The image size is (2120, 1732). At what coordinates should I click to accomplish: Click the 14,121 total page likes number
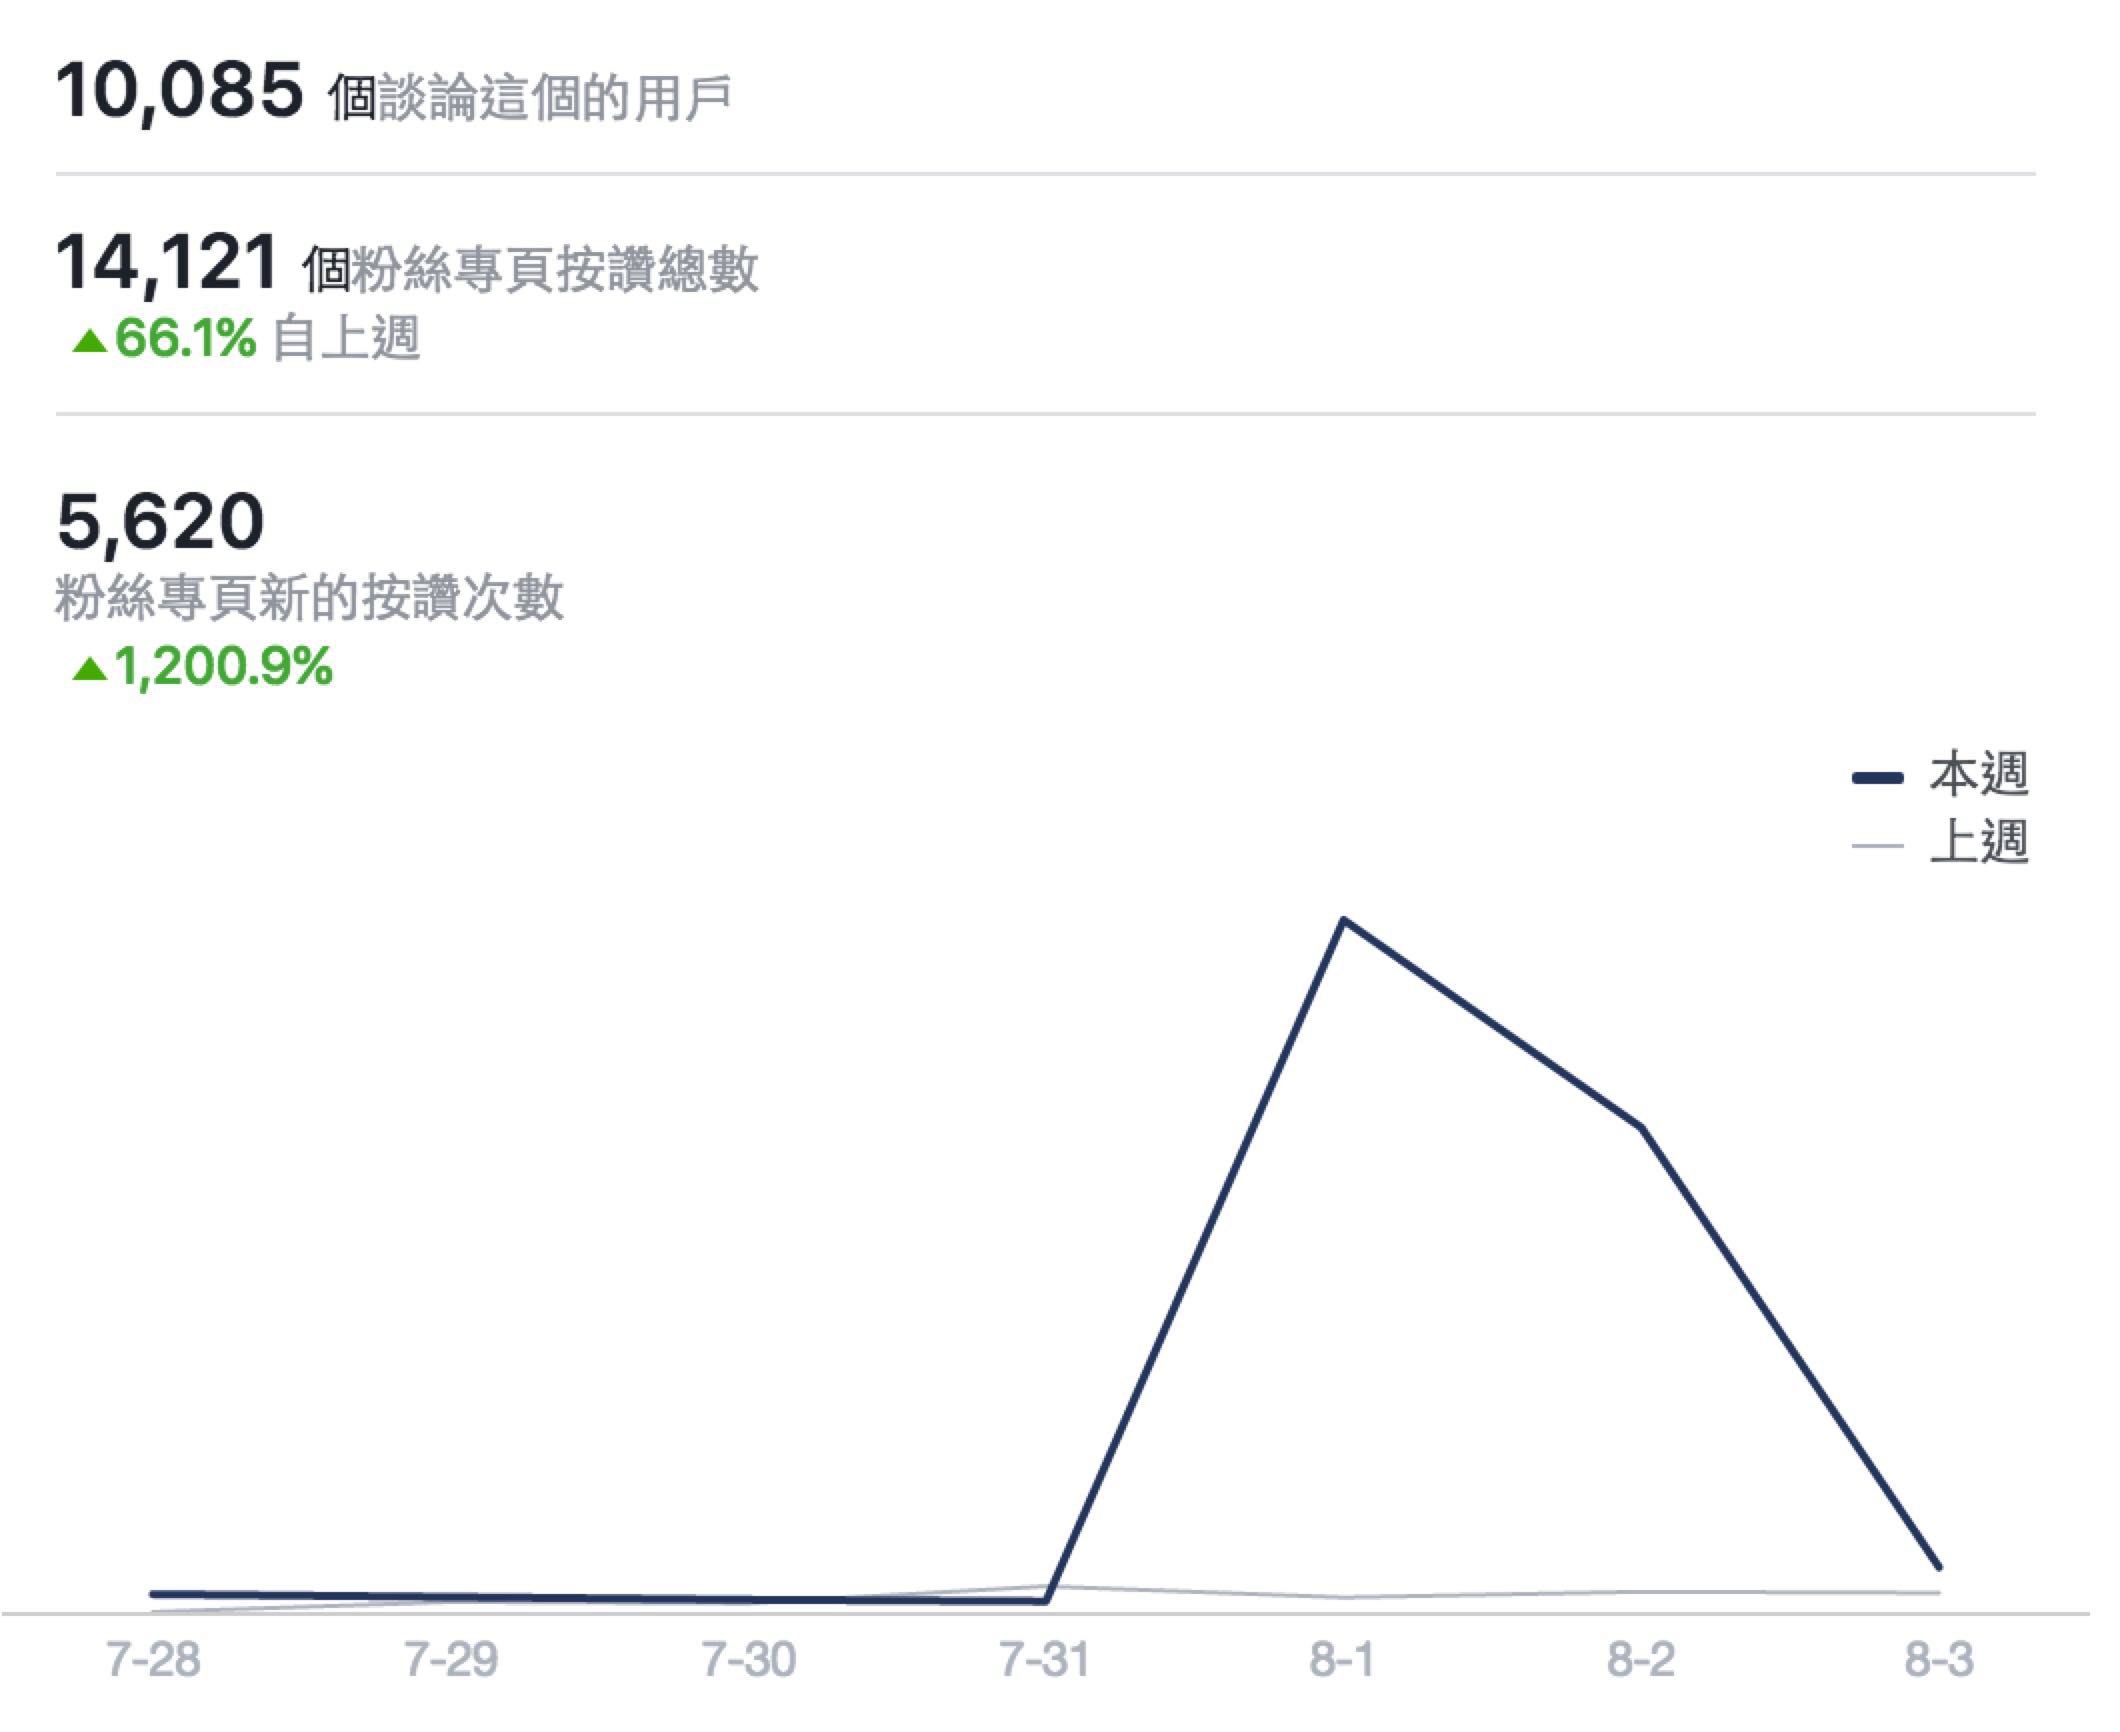(x=167, y=263)
